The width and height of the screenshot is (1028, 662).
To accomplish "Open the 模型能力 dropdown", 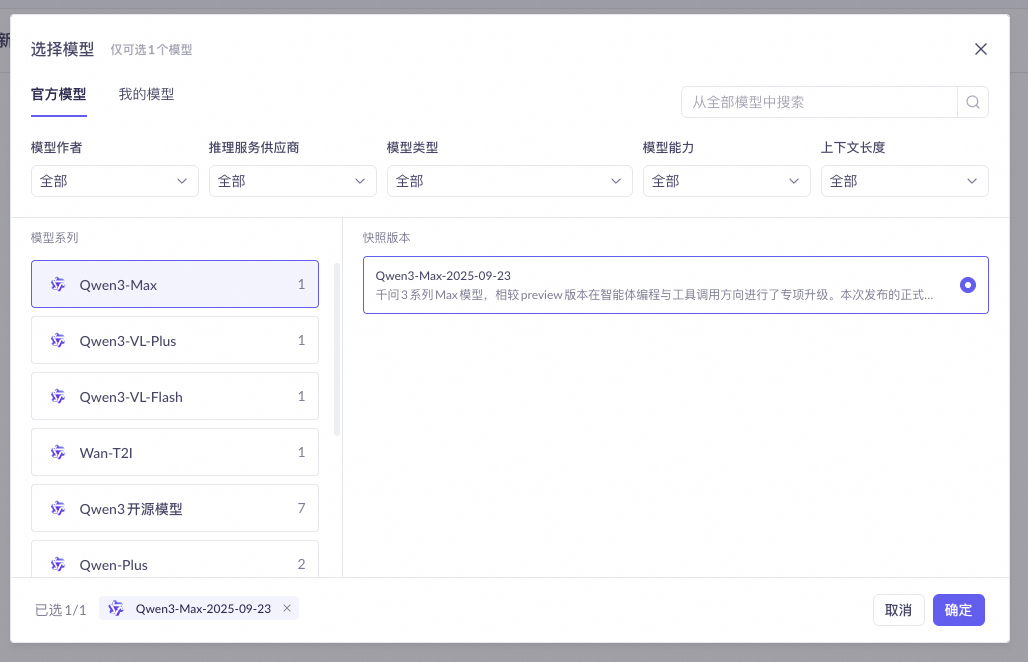I will tap(726, 181).
